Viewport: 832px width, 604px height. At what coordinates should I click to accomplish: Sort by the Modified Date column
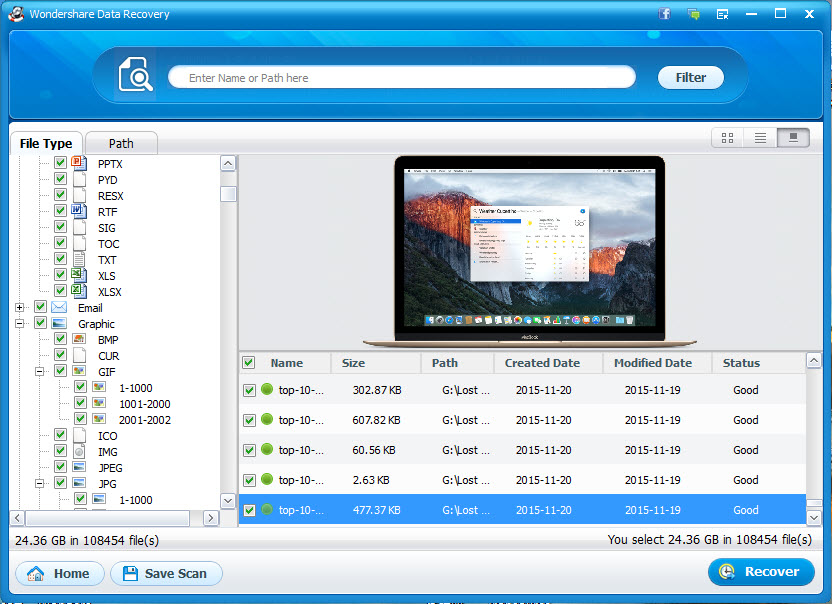click(653, 363)
